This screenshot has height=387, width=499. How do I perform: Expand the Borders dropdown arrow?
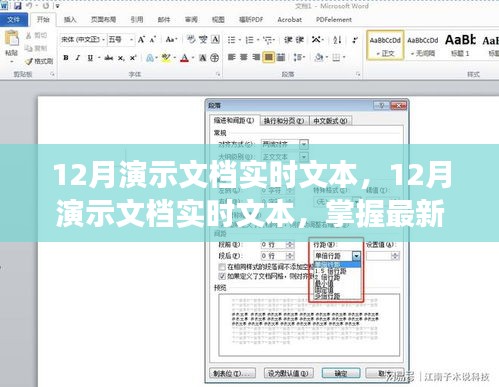pyautogui.click(x=344, y=57)
